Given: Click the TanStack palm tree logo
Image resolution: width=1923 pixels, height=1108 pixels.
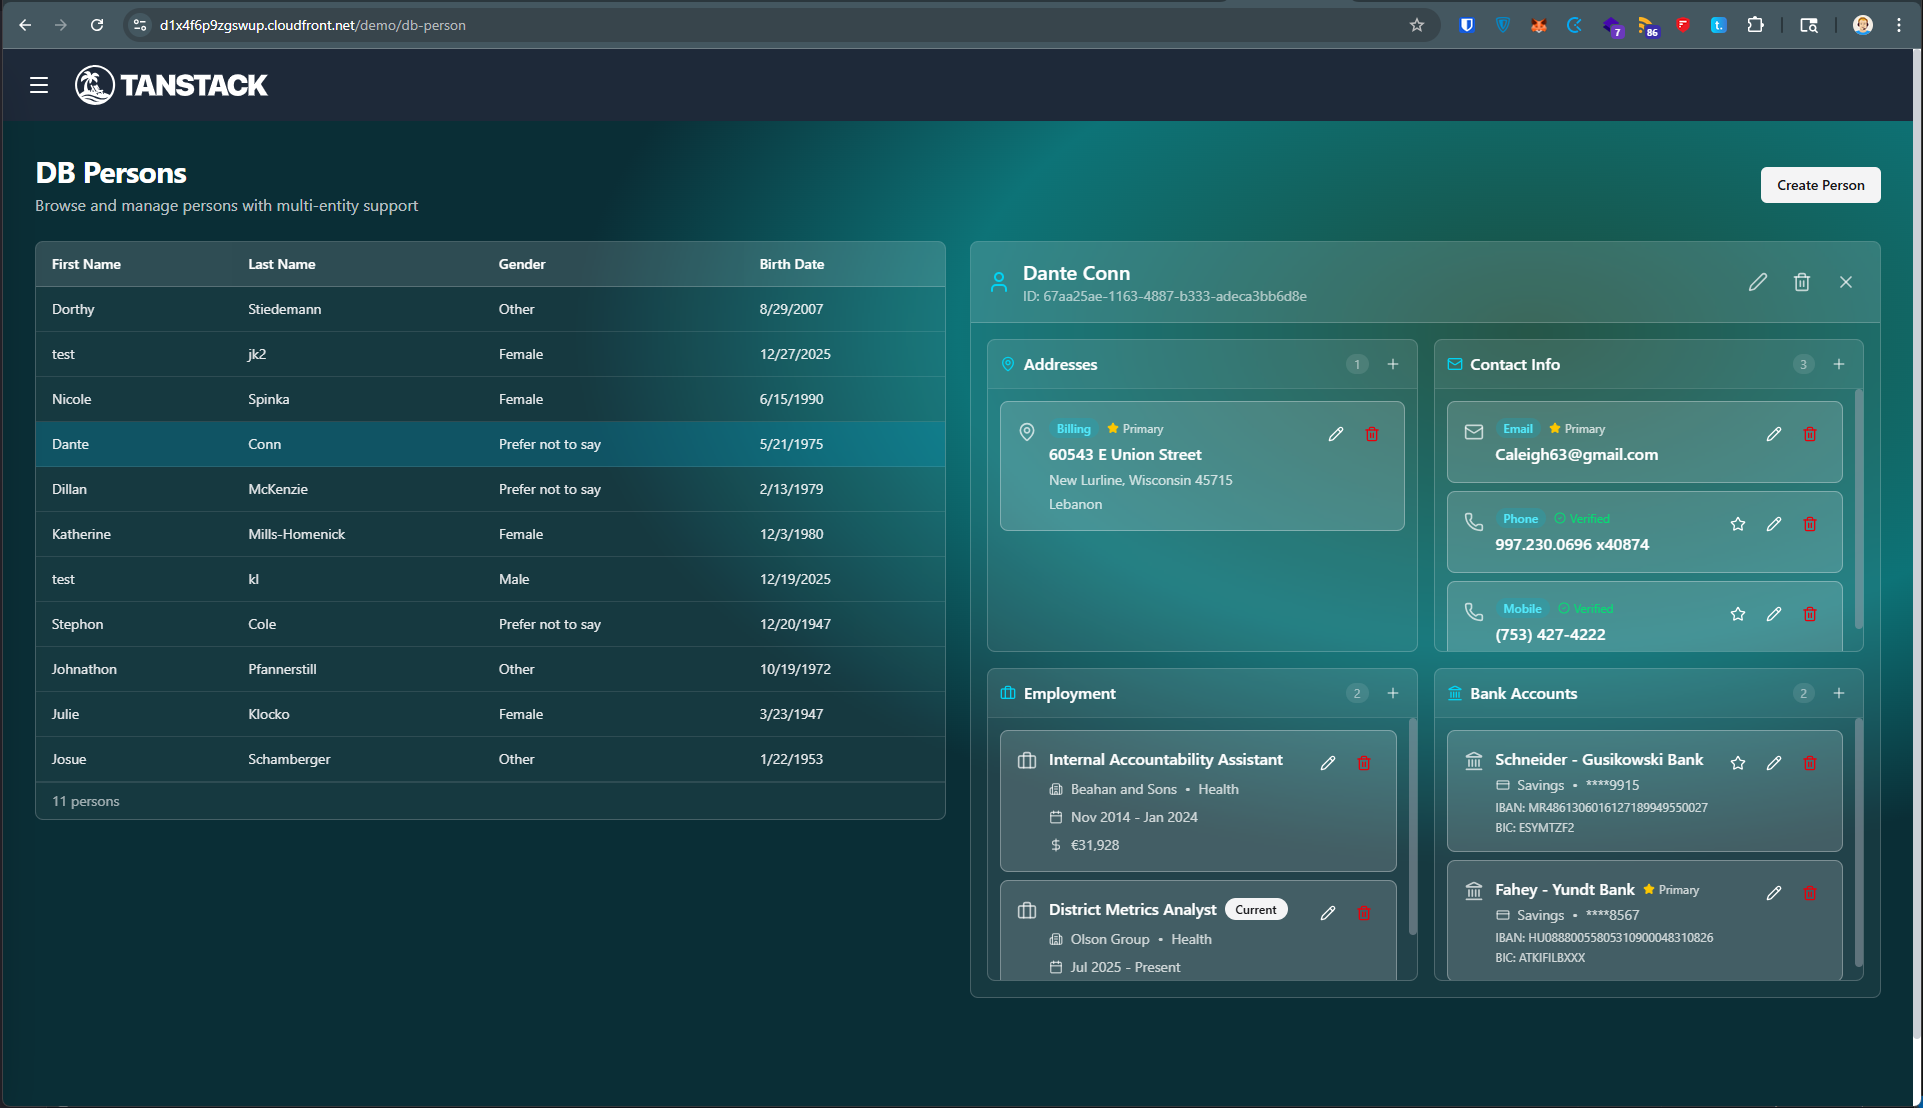Looking at the screenshot, I should tap(94, 85).
